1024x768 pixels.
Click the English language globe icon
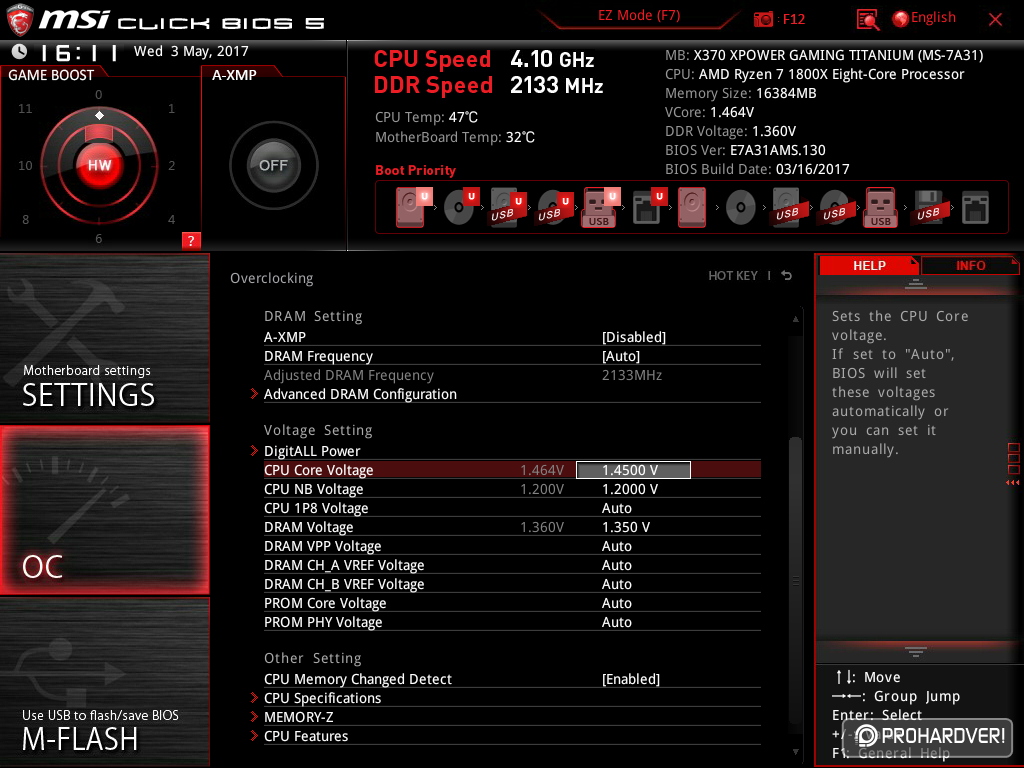[901, 19]
